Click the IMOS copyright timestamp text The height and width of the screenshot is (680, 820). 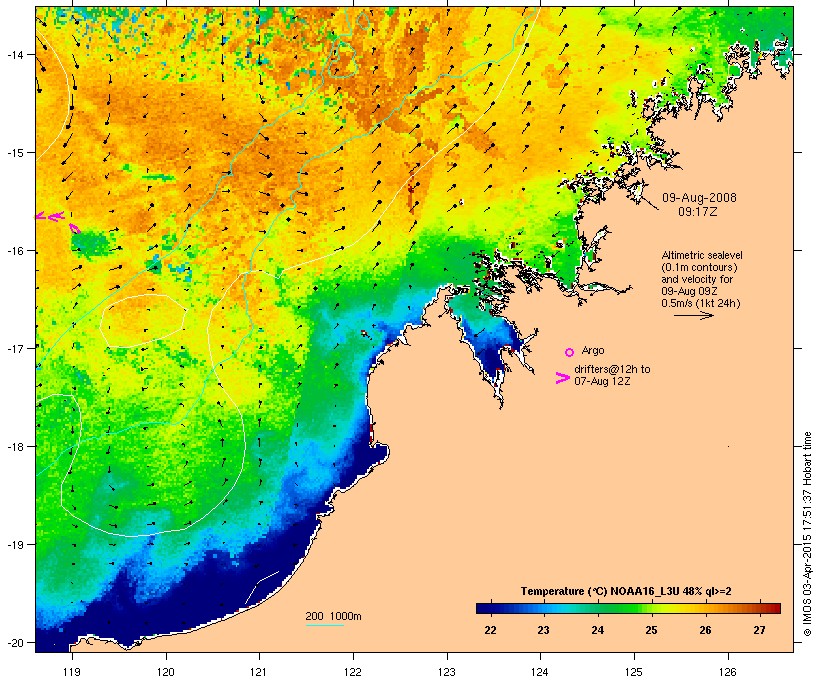[807, 534]
